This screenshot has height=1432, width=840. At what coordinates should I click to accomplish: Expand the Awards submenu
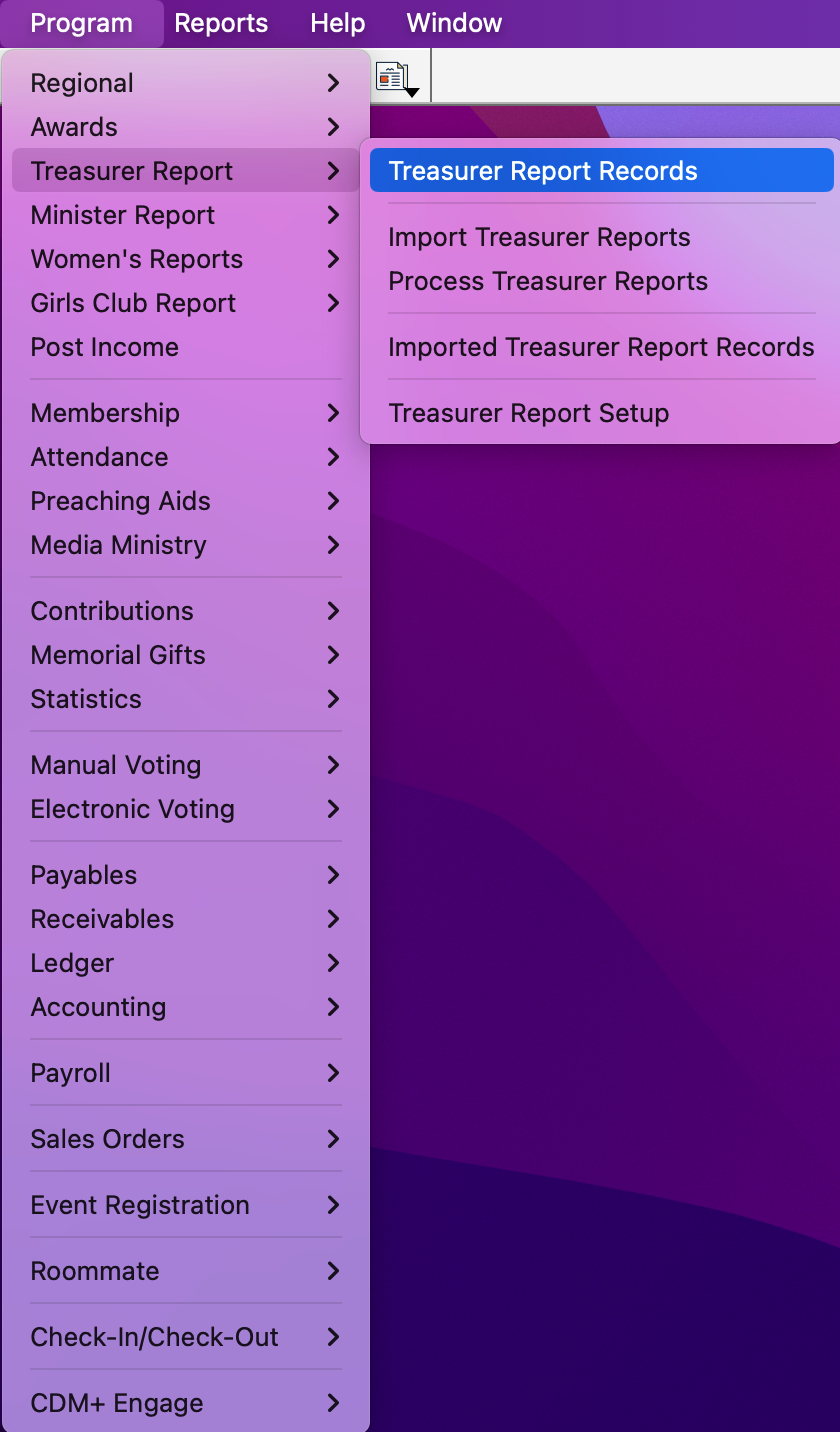[180, 127]
